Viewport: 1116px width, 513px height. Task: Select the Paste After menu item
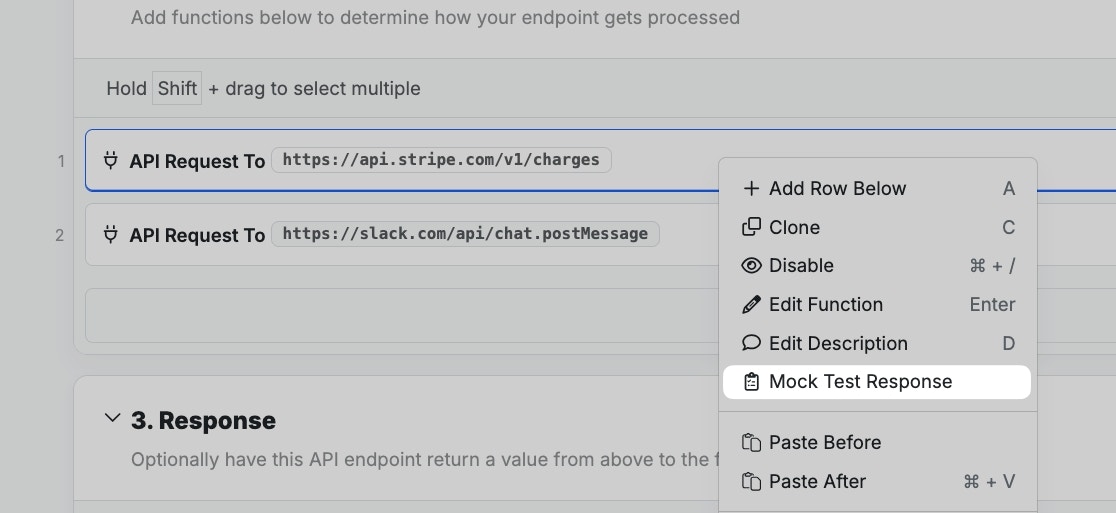click(x=817, y=481)
